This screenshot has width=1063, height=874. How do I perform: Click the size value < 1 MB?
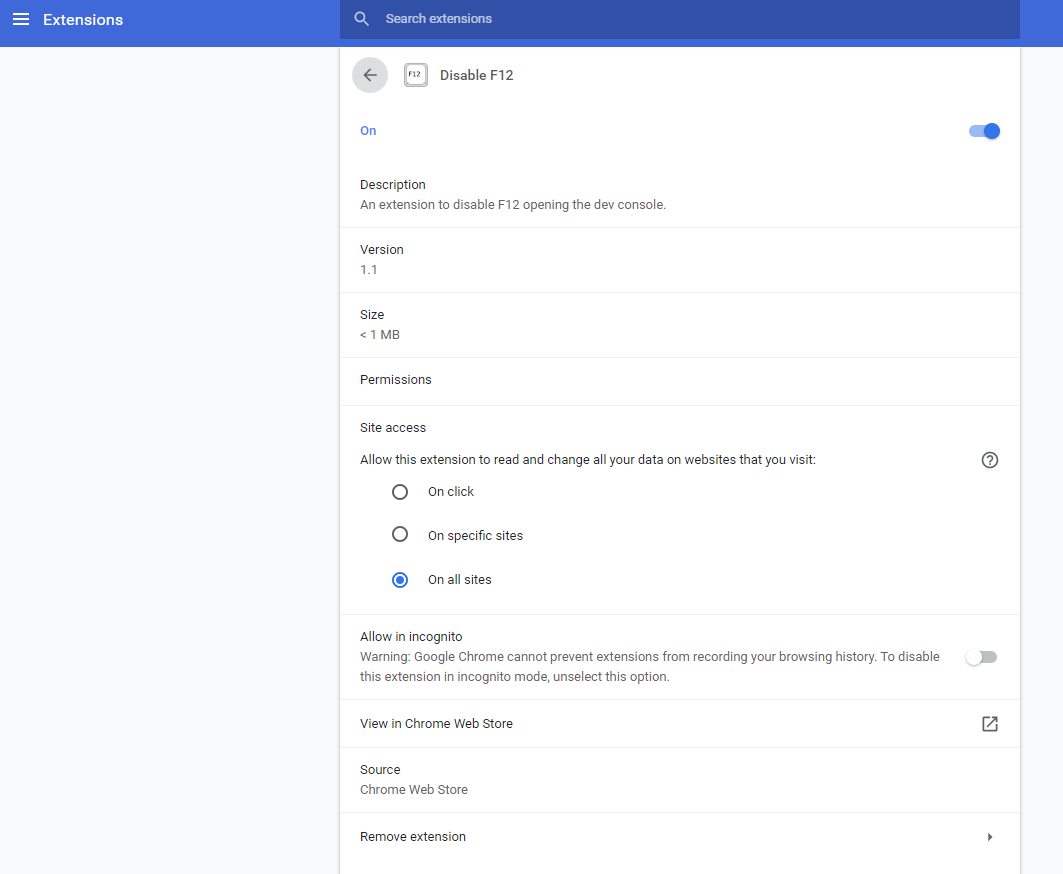379,335
